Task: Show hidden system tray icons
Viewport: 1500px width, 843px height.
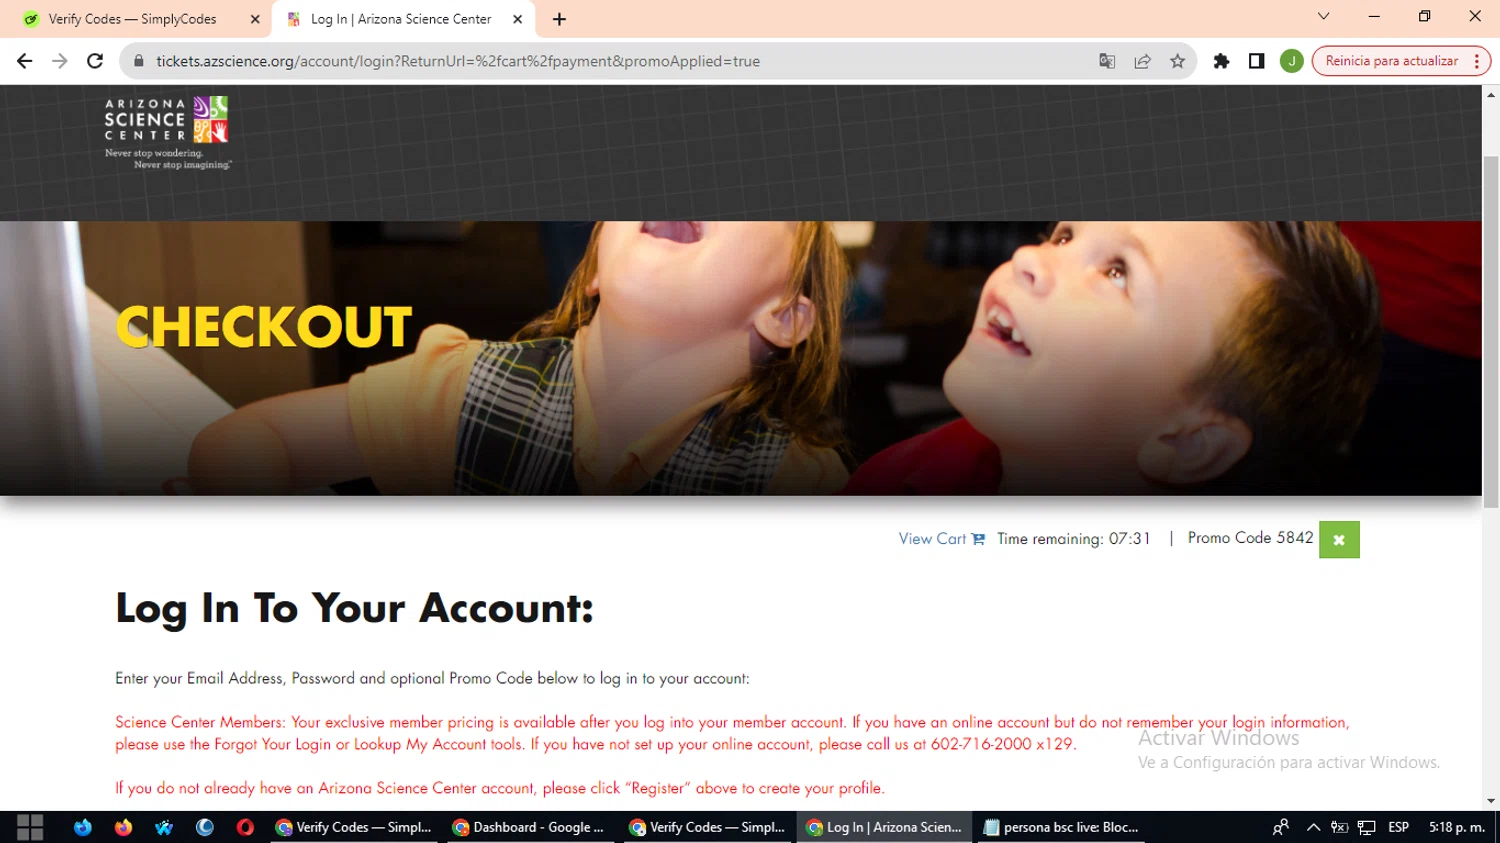Action: pos(1314,827)
